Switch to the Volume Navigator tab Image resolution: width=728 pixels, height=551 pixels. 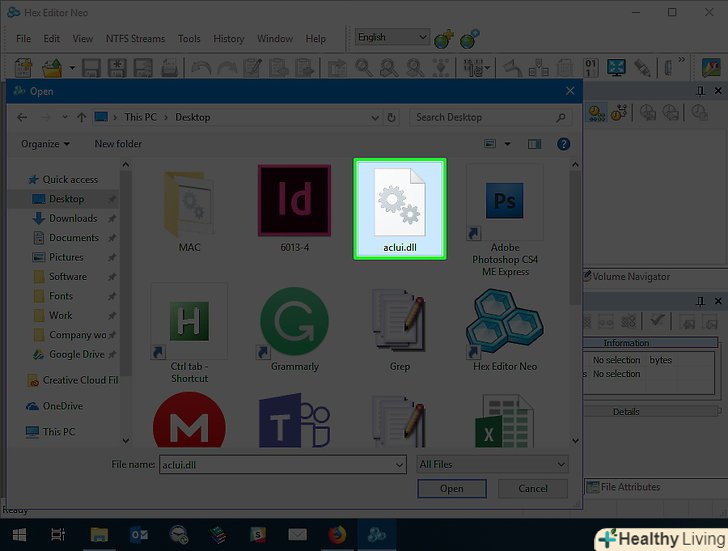626,277
